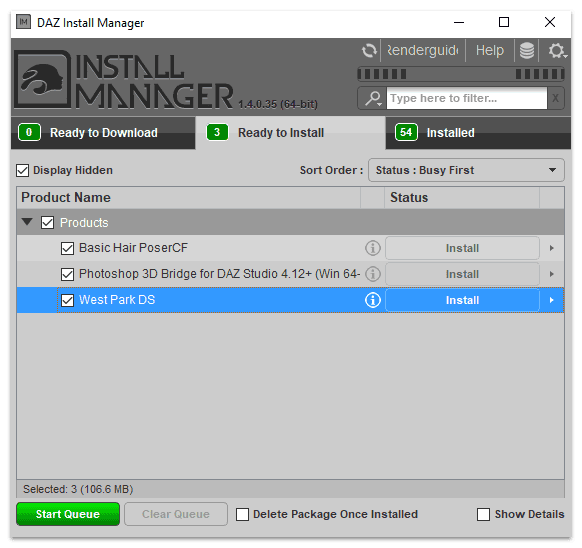Screen dimensions: 582x548
Task: Focus the Type here to filter field
Action: (x=467, y=98)
